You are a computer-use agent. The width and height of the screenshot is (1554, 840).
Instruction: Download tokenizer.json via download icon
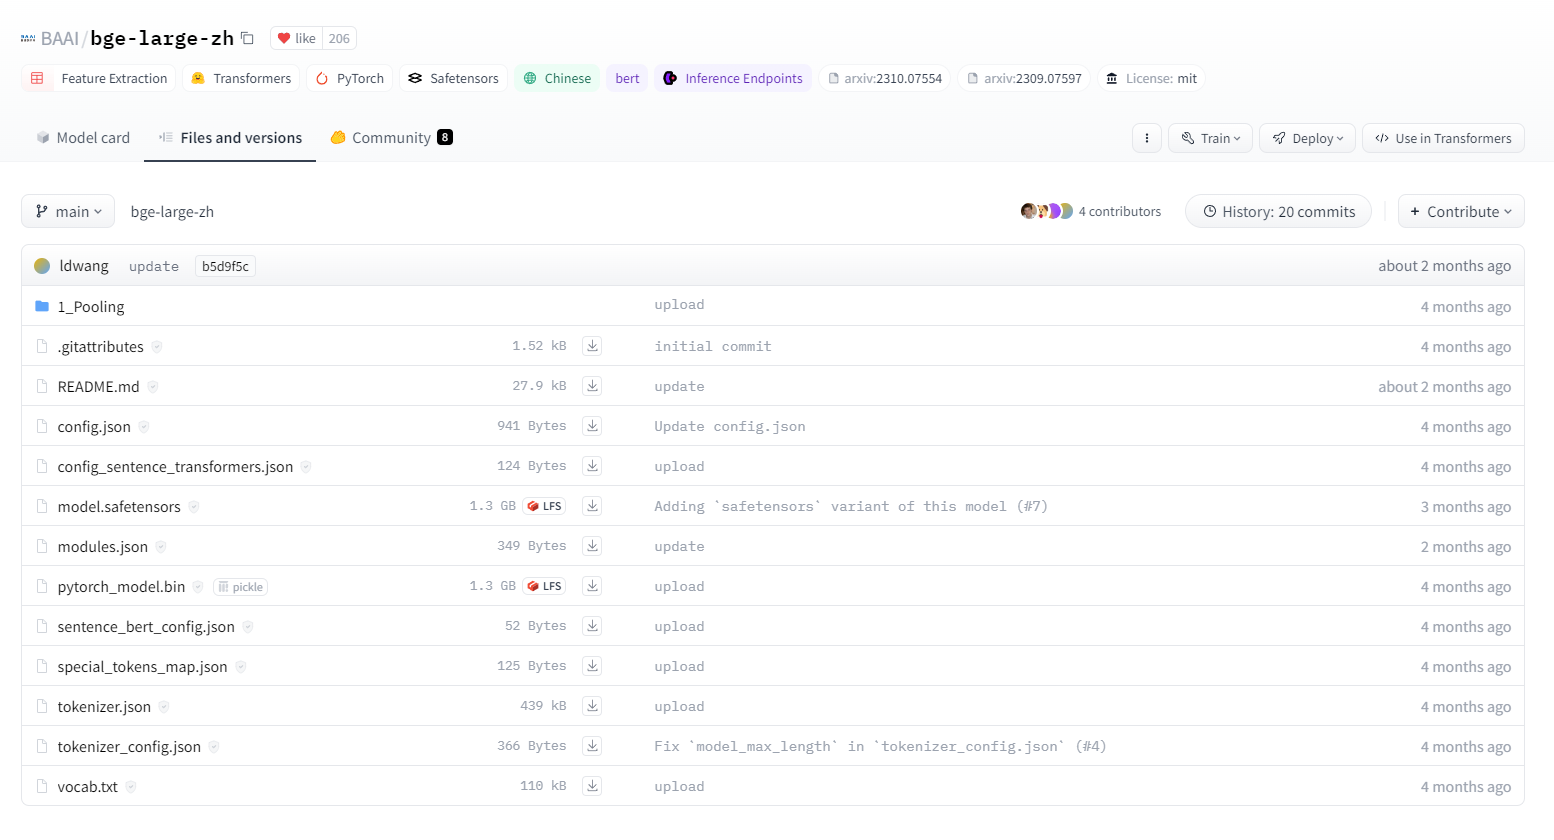[592, 706]
